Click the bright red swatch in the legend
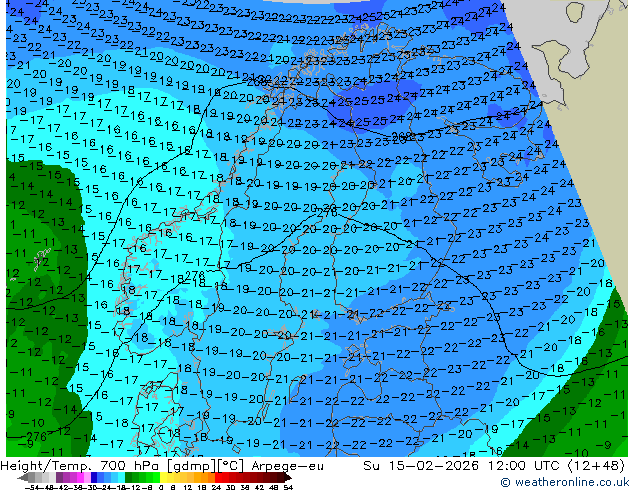Screen dimensions: 634x490 point(218,478)
